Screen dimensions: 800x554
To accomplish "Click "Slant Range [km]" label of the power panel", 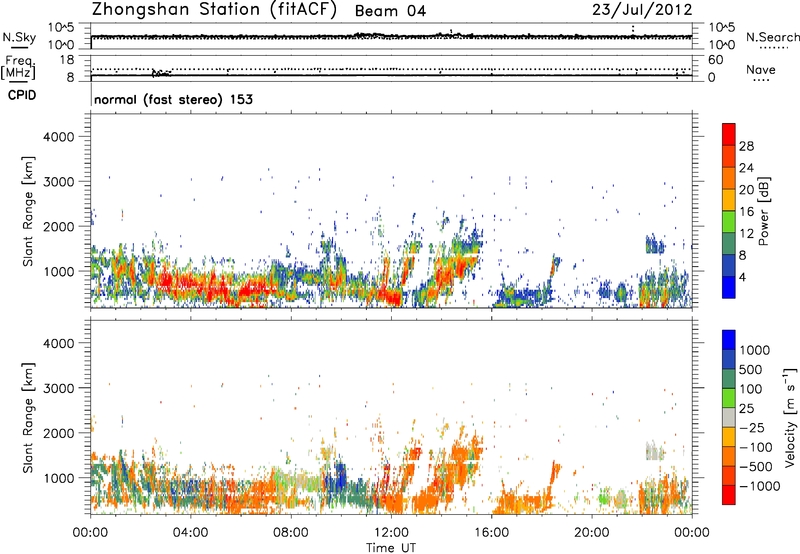I will (28, 211).
